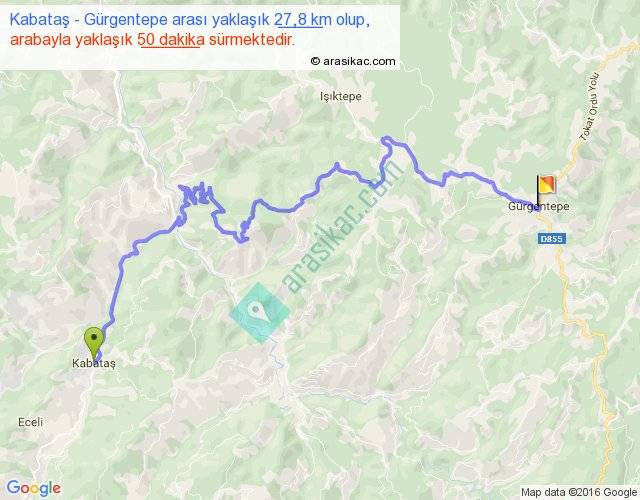Click the blue Kabataş - Gürgentepe heading text
Viewport: 640px width, 500px height.
coord(189,19)
